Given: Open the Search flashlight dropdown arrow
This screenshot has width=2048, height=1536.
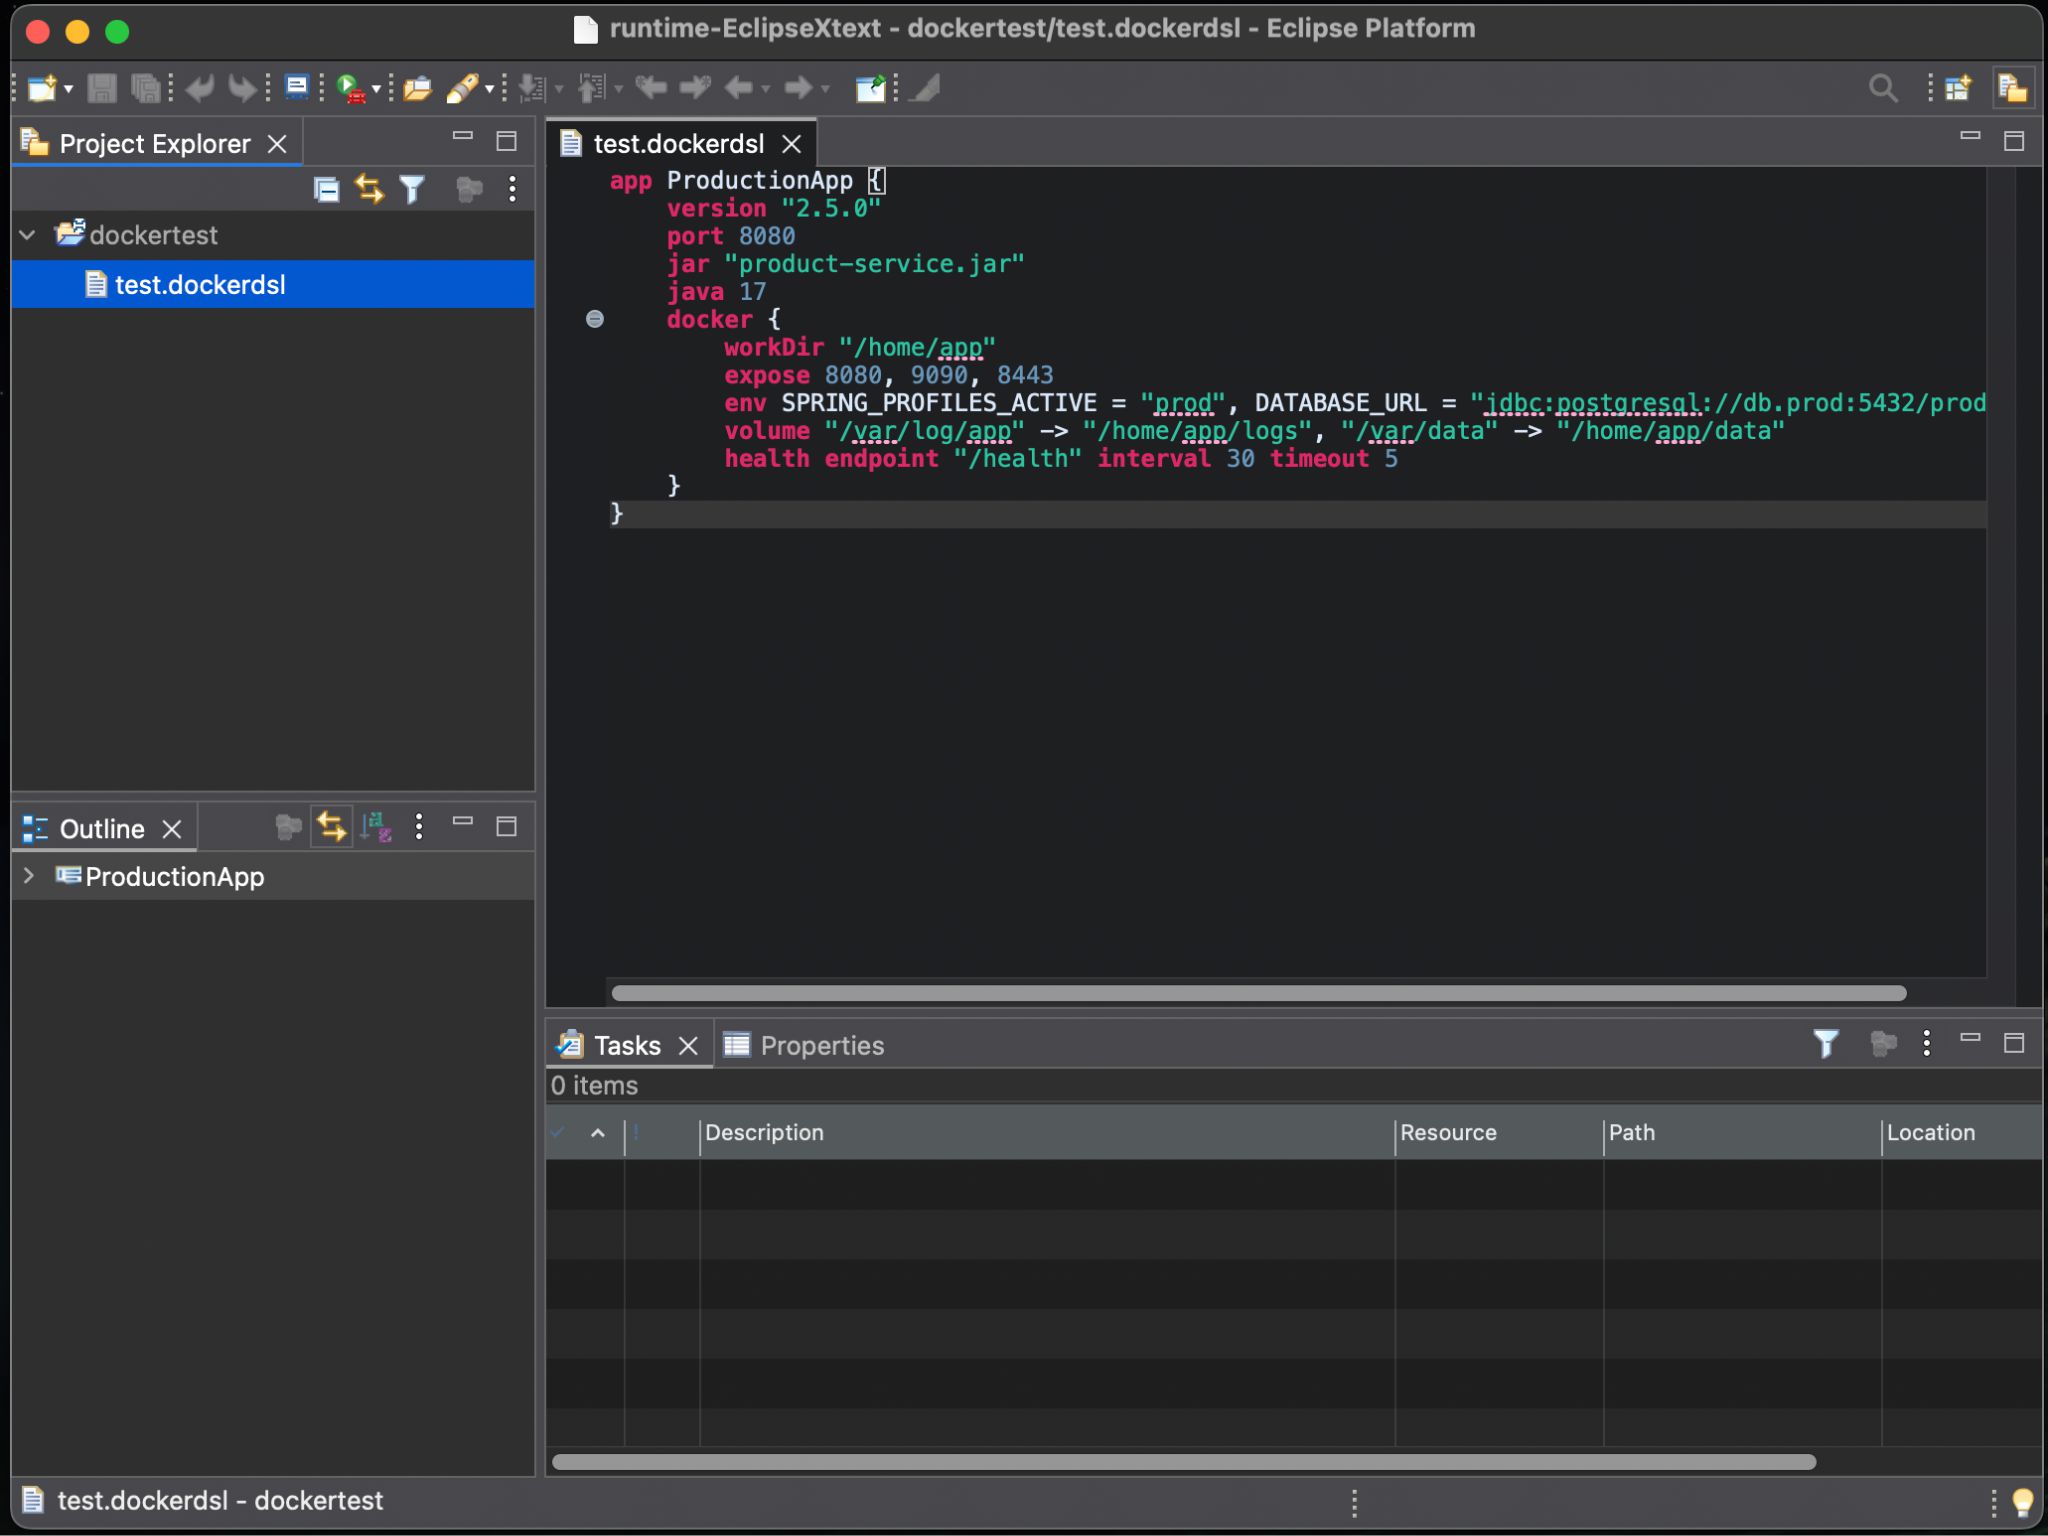Looking at the screenshot, I should (489, 89).
